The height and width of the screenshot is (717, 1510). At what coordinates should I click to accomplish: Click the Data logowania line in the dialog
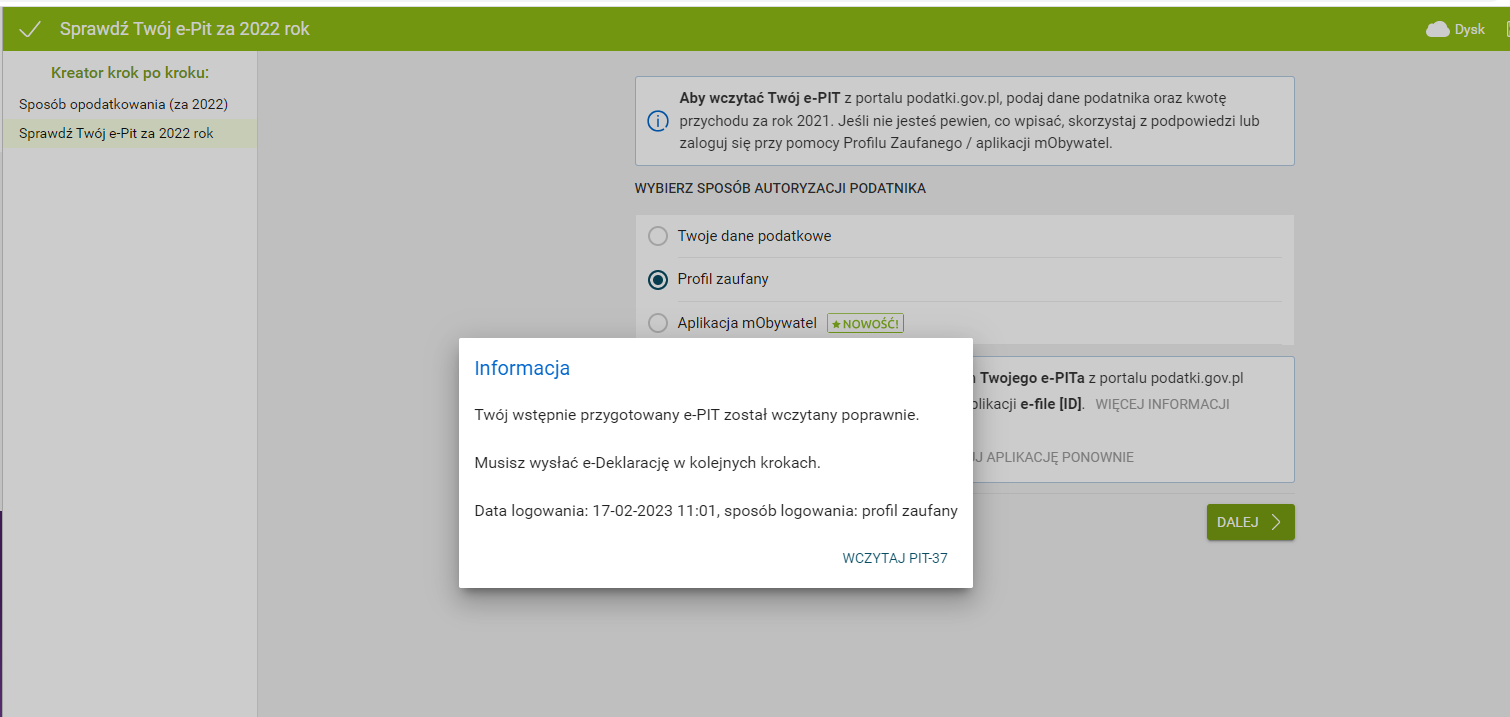(x=715, y=511)
